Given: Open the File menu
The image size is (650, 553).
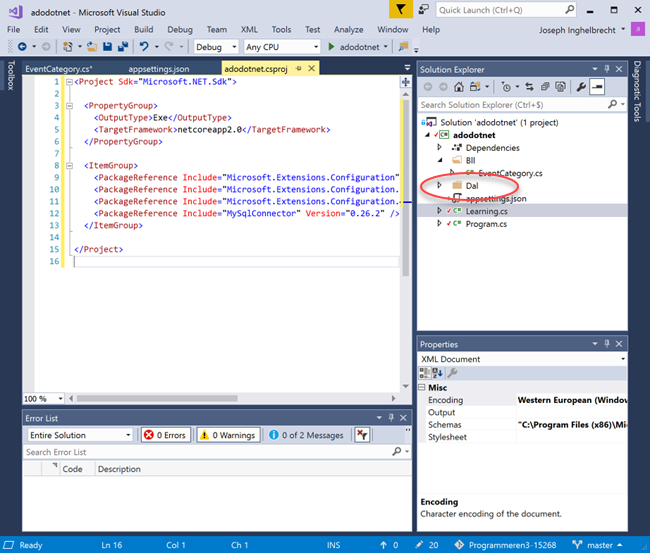Looking at the screenshot, I should tap(13, 29).
